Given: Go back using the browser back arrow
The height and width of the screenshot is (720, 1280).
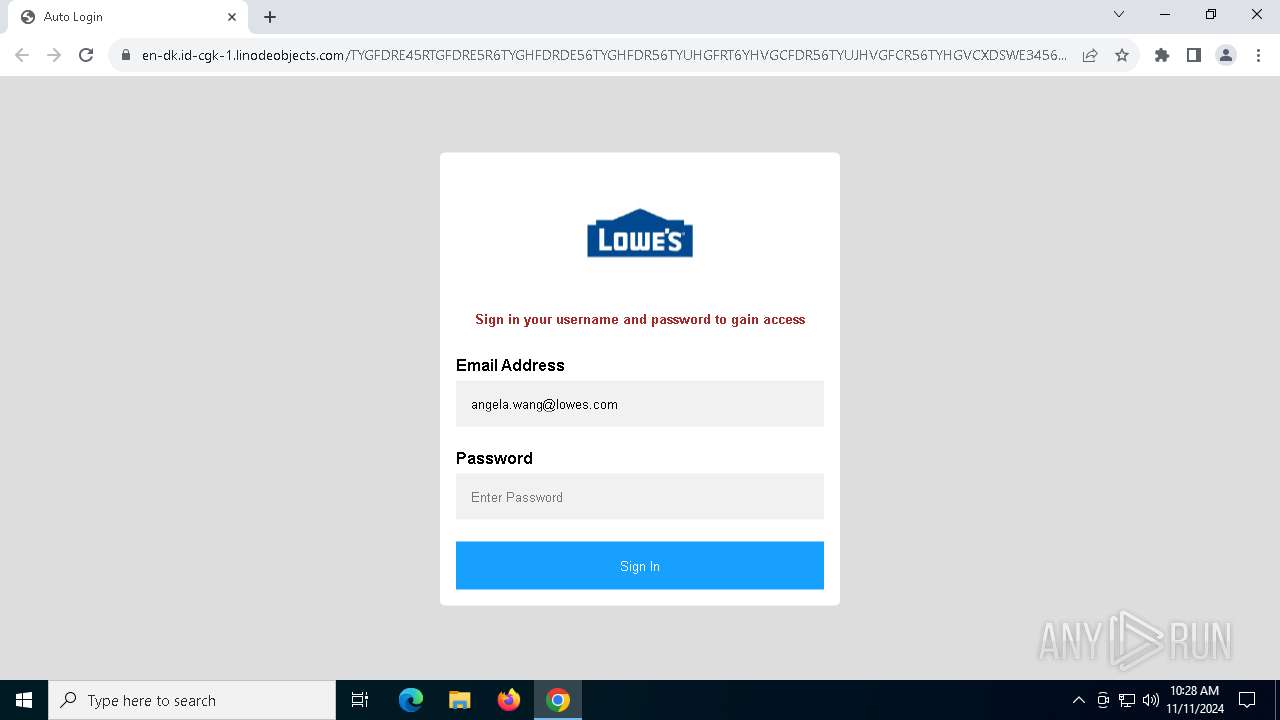Looking at the screenshot, I should (22, 55).
